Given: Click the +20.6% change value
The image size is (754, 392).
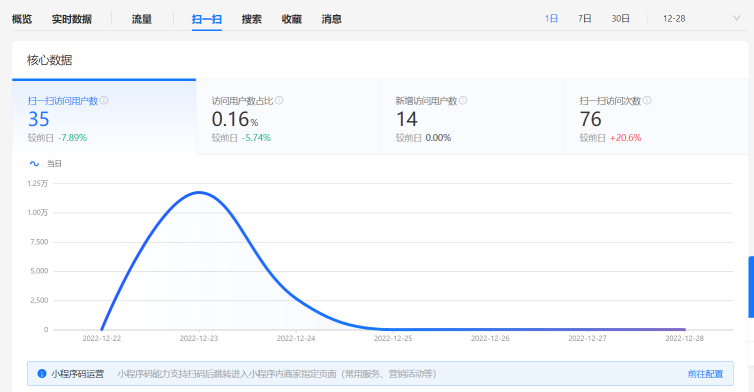Looking at the screenshot, I should (x=625, y=138).
